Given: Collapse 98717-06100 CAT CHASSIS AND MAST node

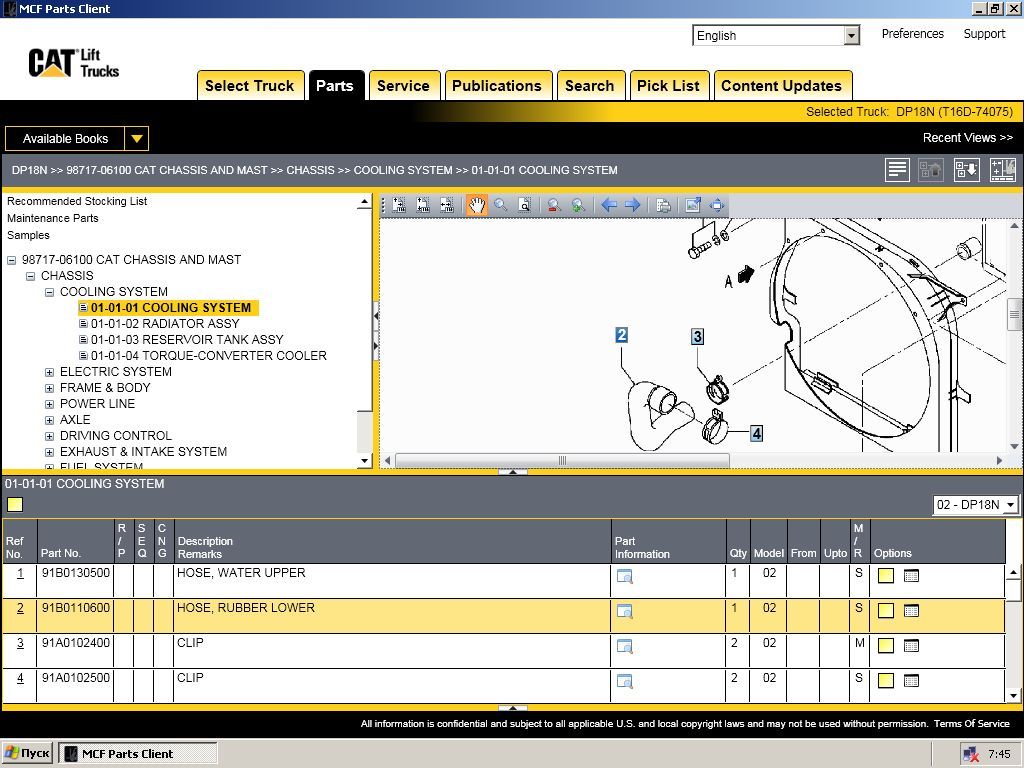Looking at the screenshot, I should click(x=11, y=260).
